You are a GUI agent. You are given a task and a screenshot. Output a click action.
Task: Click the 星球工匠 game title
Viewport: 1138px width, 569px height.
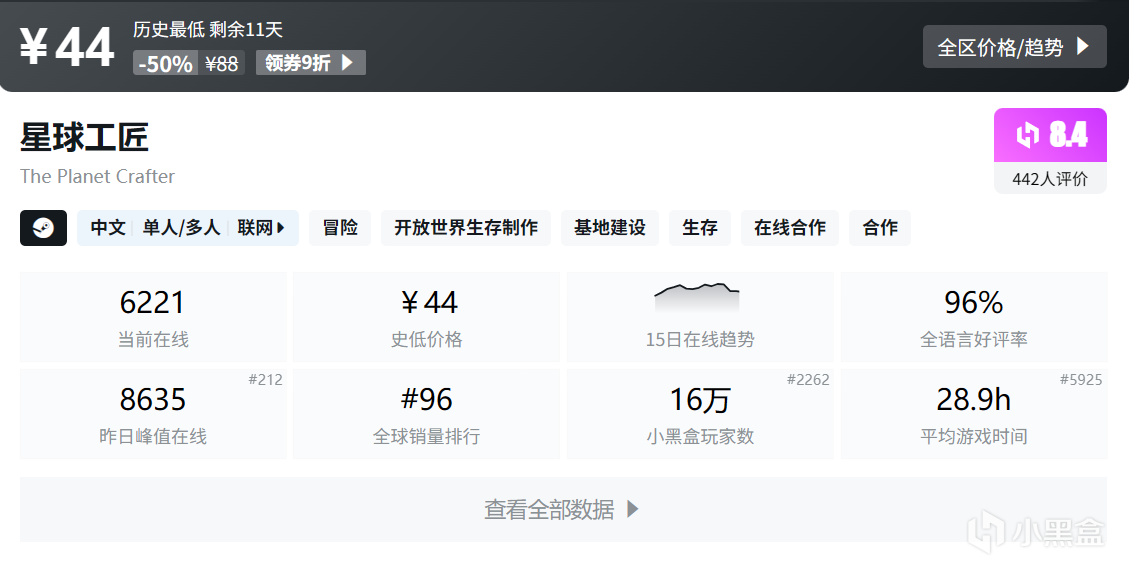point(84,137)
